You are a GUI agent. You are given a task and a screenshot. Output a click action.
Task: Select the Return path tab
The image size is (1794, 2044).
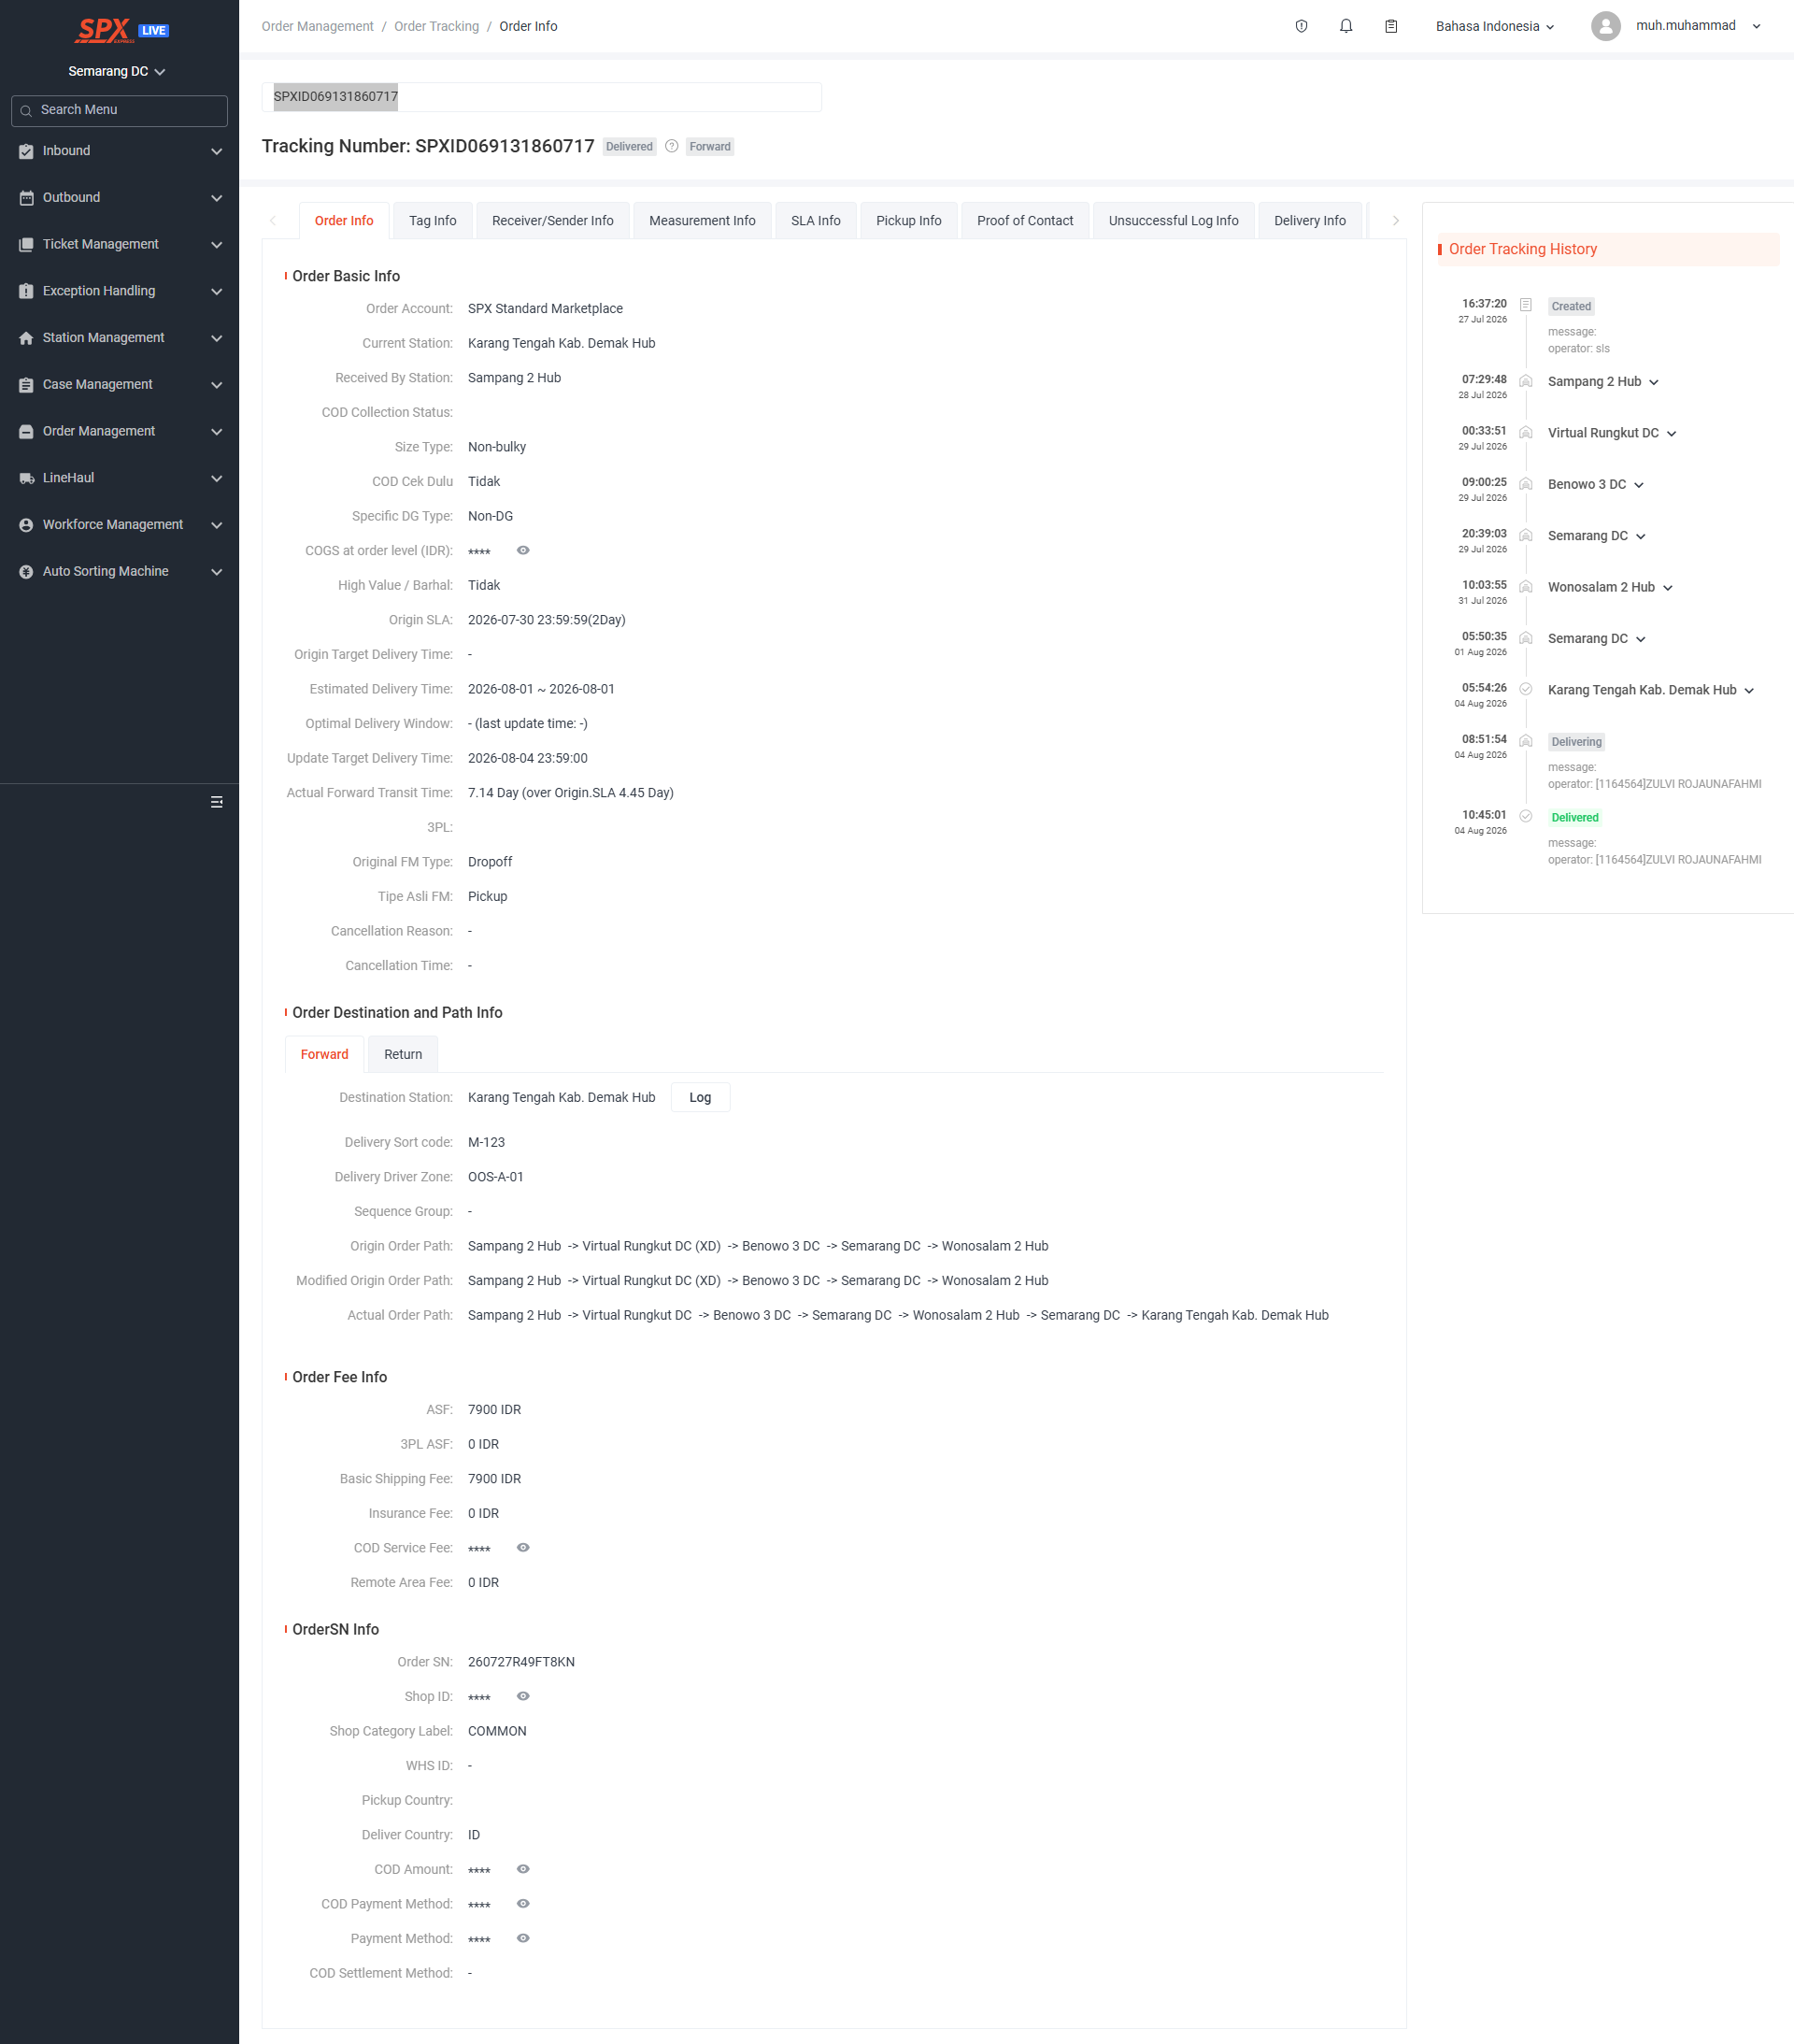click(403, 1055)
